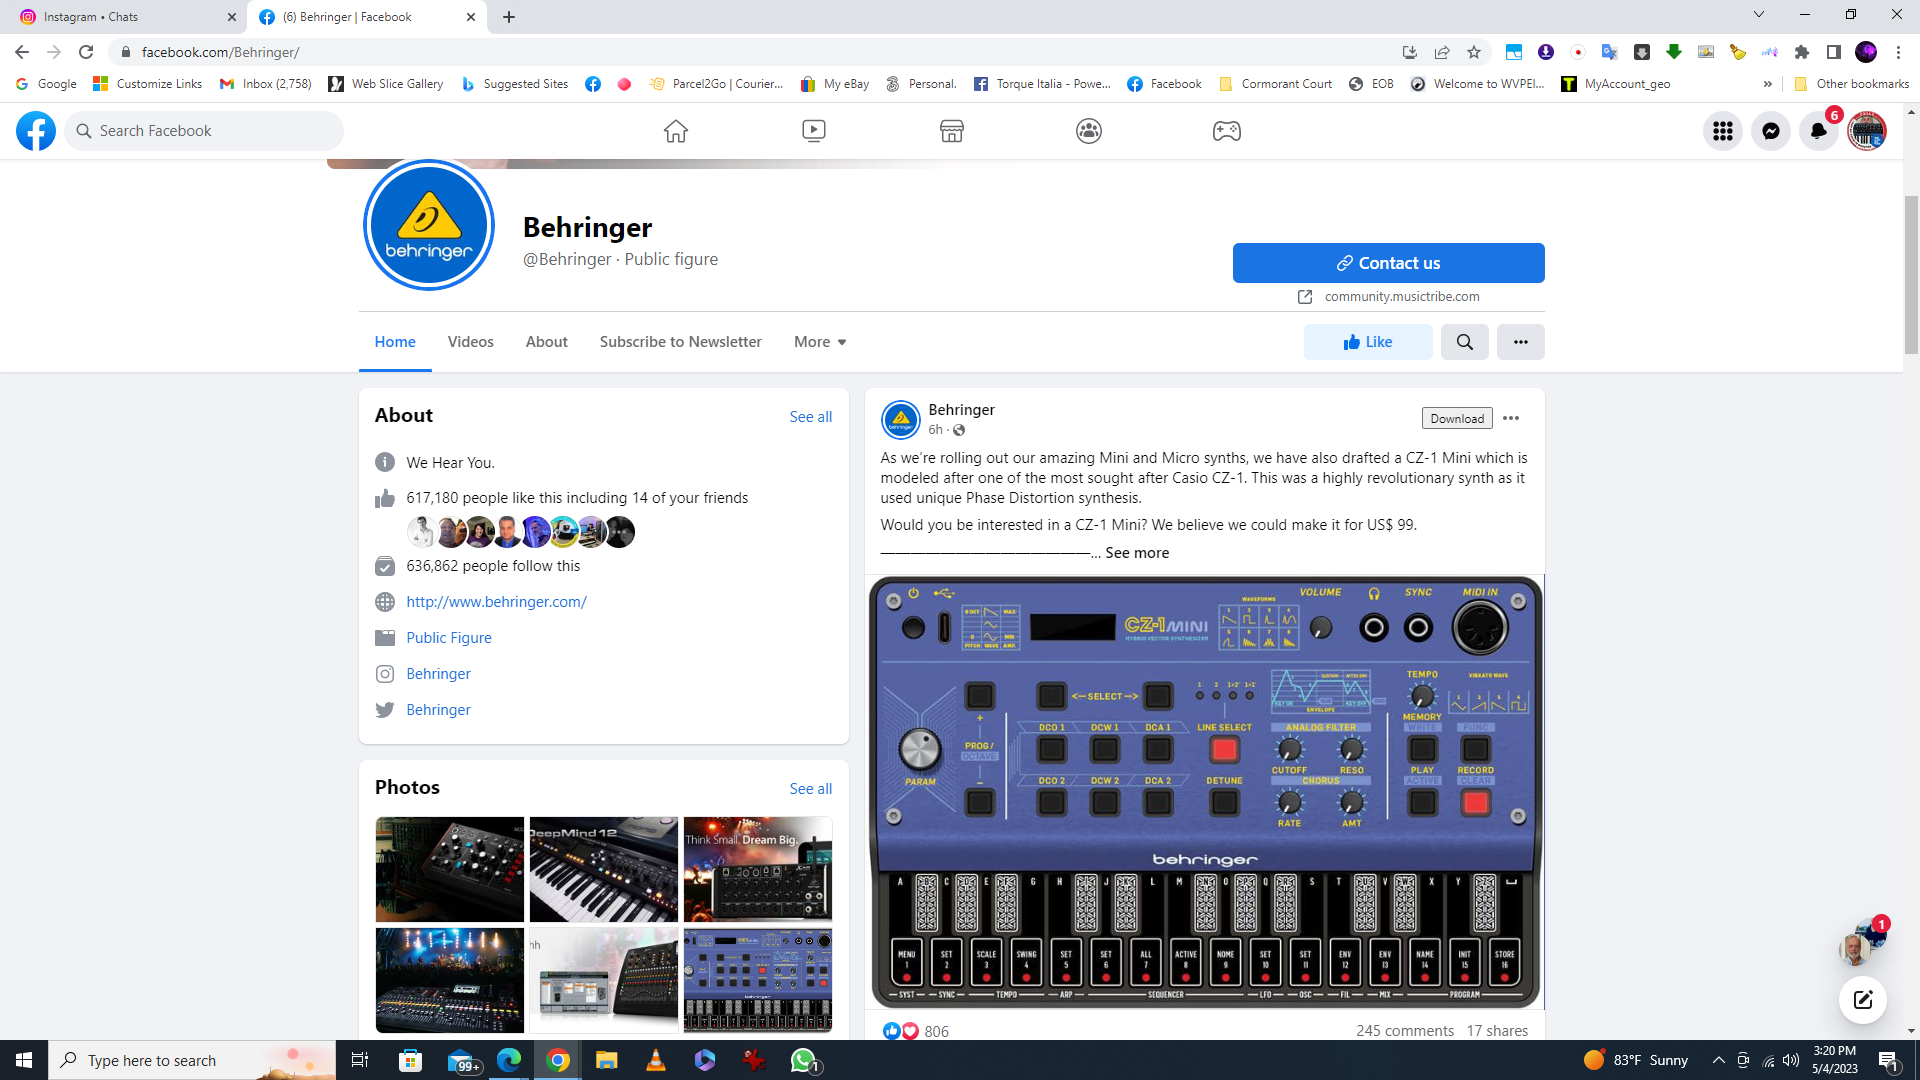Open Messenger icon
The image size is (1920, 1080).
[1770, 131]
